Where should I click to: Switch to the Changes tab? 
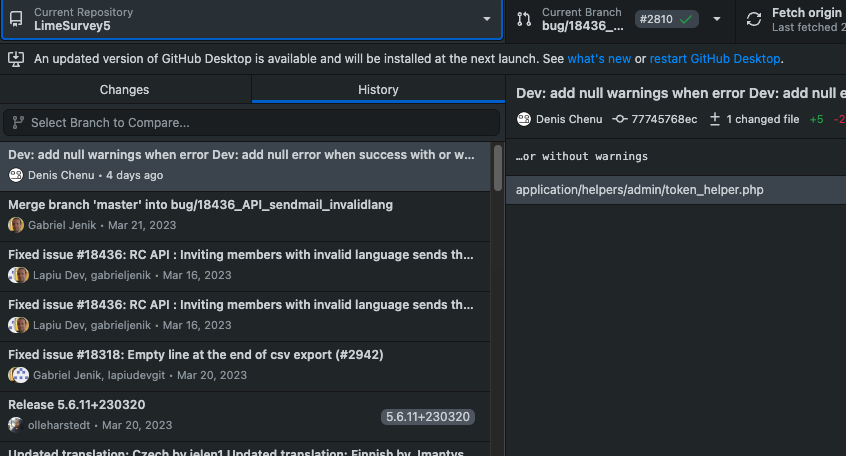[125, 90]
